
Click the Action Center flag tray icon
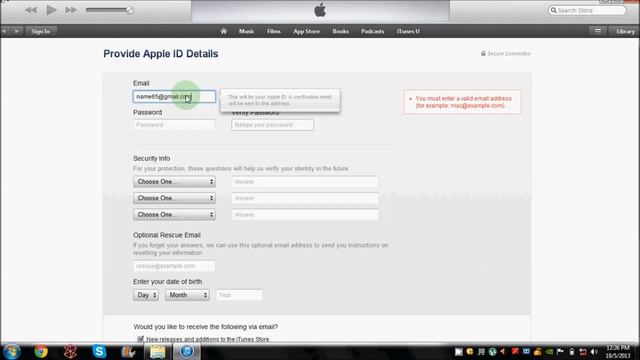pyautogui.click(x=560, y=351)
